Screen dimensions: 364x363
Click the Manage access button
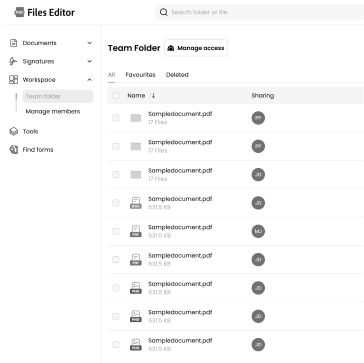(196, 48)
